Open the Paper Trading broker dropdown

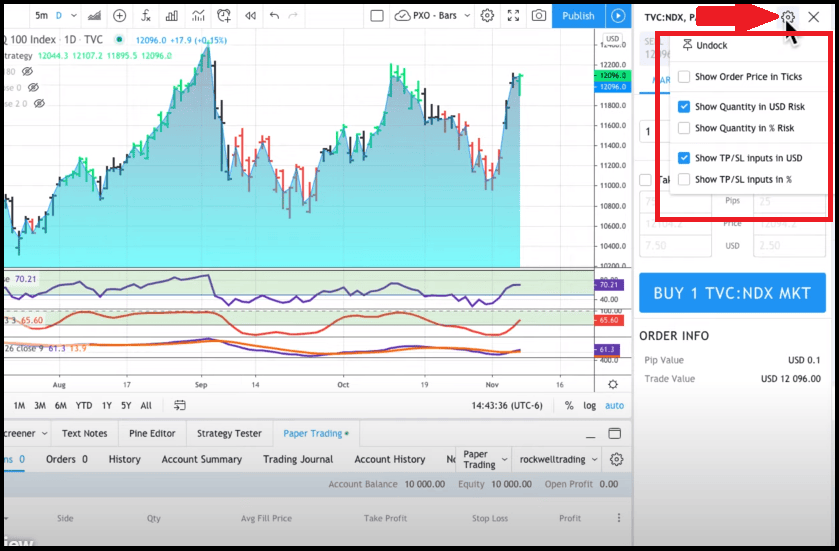(485, 460)
